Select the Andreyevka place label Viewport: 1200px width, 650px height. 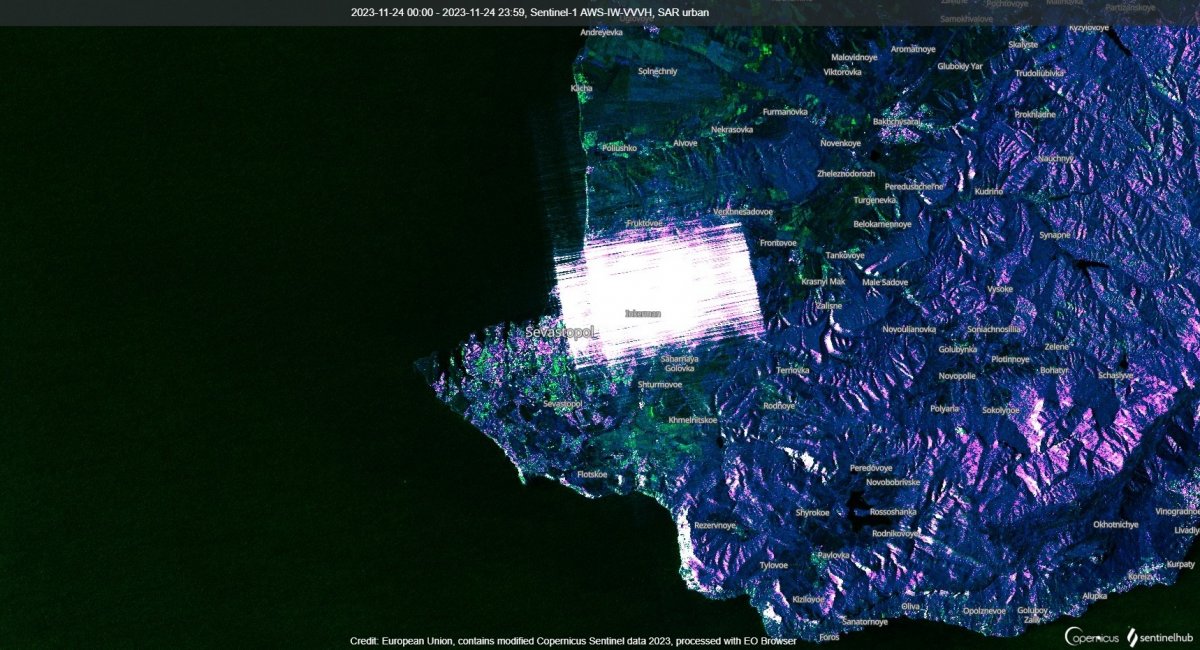(x=601, y=32)
